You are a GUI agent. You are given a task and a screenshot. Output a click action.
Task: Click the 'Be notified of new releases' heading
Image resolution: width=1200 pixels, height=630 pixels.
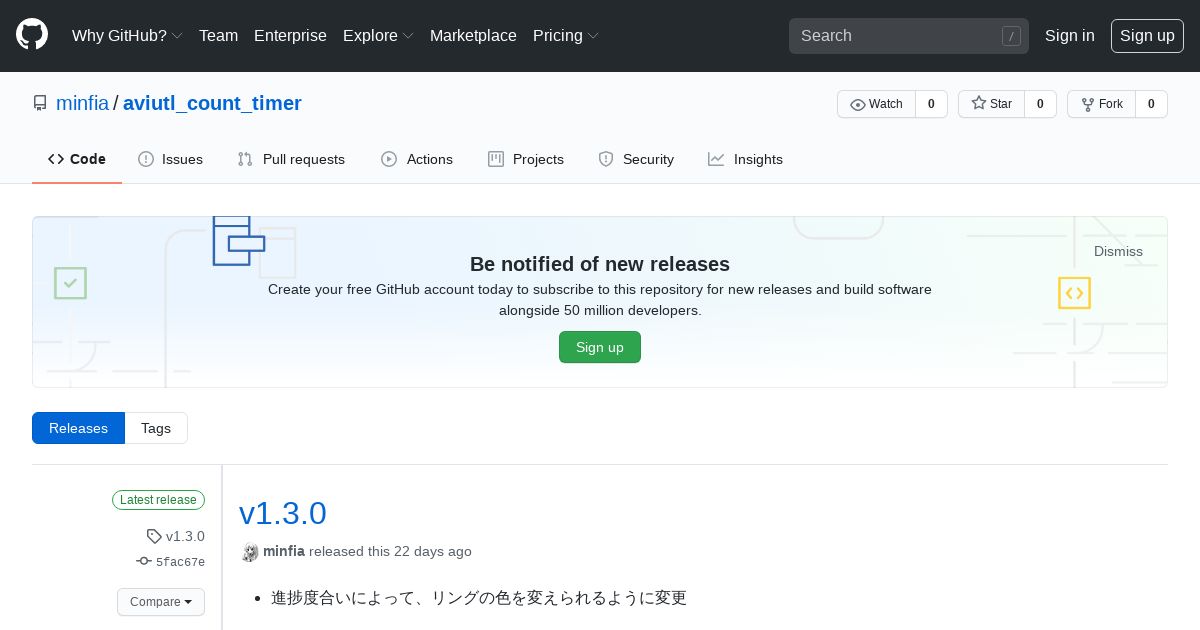click(600, 264)
